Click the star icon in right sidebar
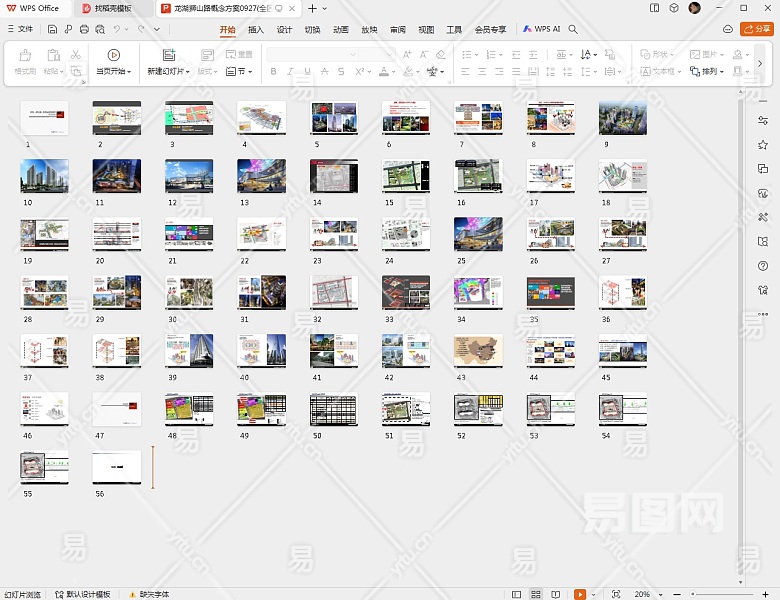Screen dimensions: 780x600 tap(763, 144)
